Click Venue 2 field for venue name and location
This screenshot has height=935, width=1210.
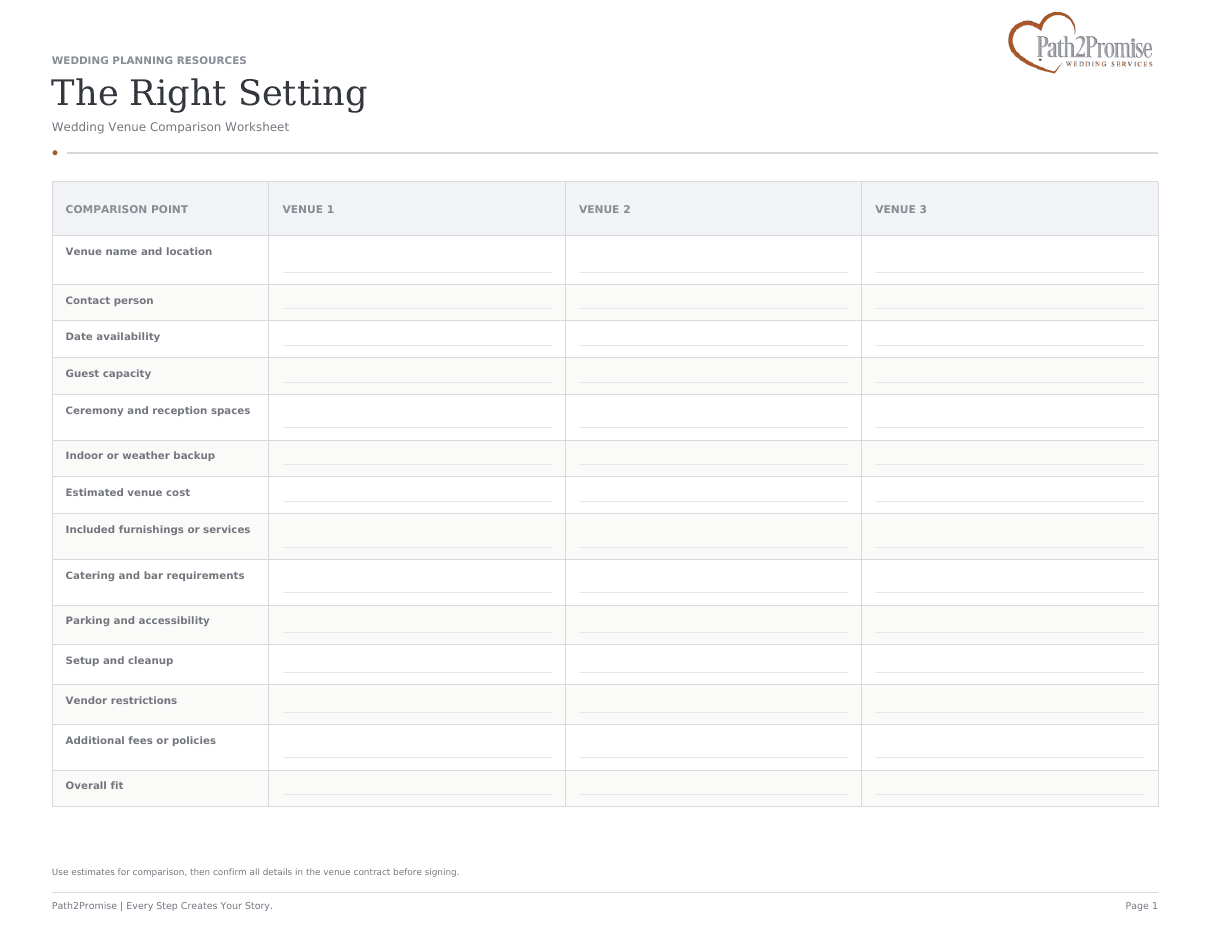coord(713,260)
